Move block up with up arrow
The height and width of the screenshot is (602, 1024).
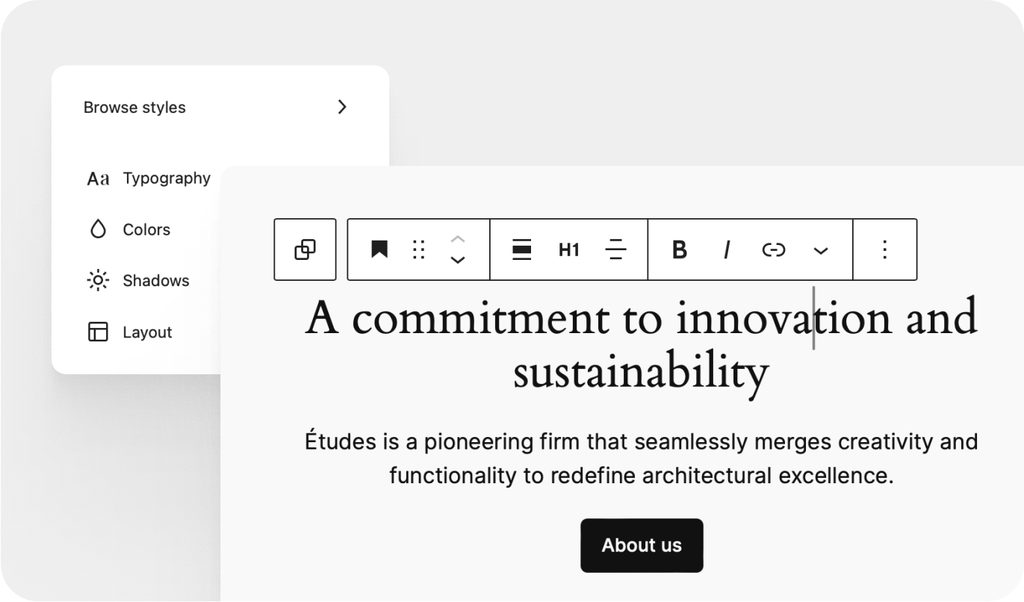[458, 239]
